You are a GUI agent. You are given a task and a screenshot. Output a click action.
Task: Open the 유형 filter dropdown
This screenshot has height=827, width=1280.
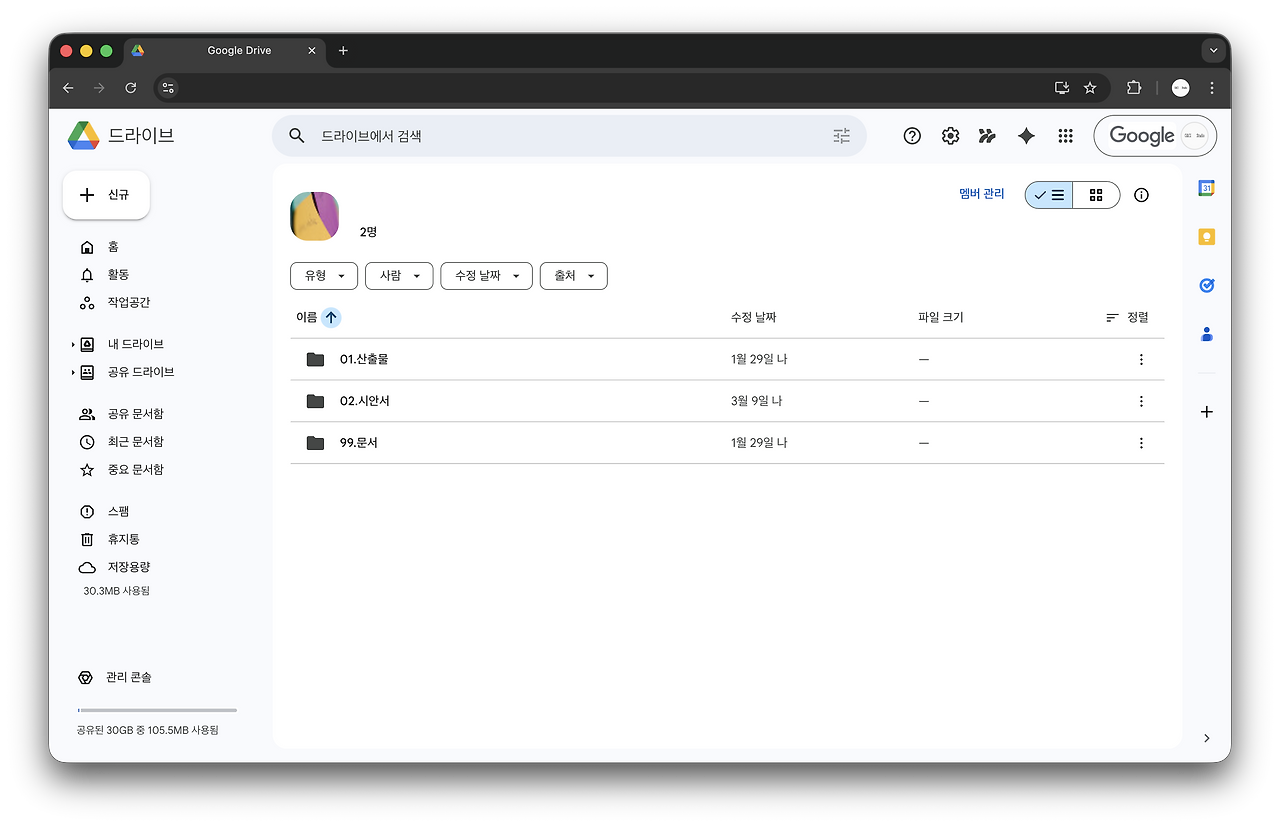324,276
